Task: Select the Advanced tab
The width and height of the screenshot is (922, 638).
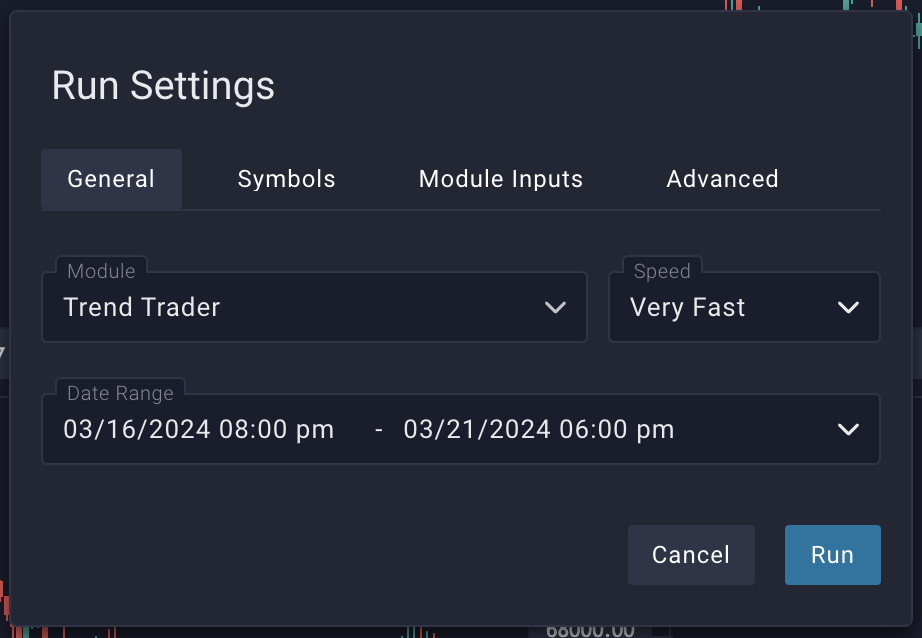Action: coord(722,180)
